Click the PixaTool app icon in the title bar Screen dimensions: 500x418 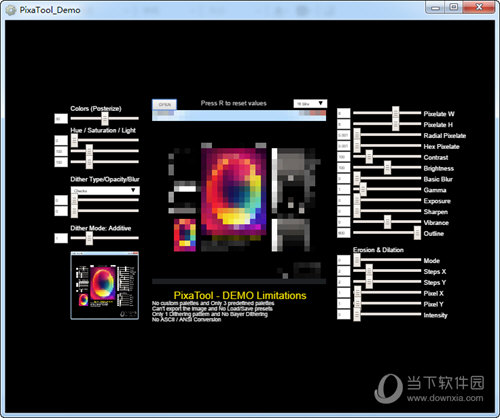point(11,10)
